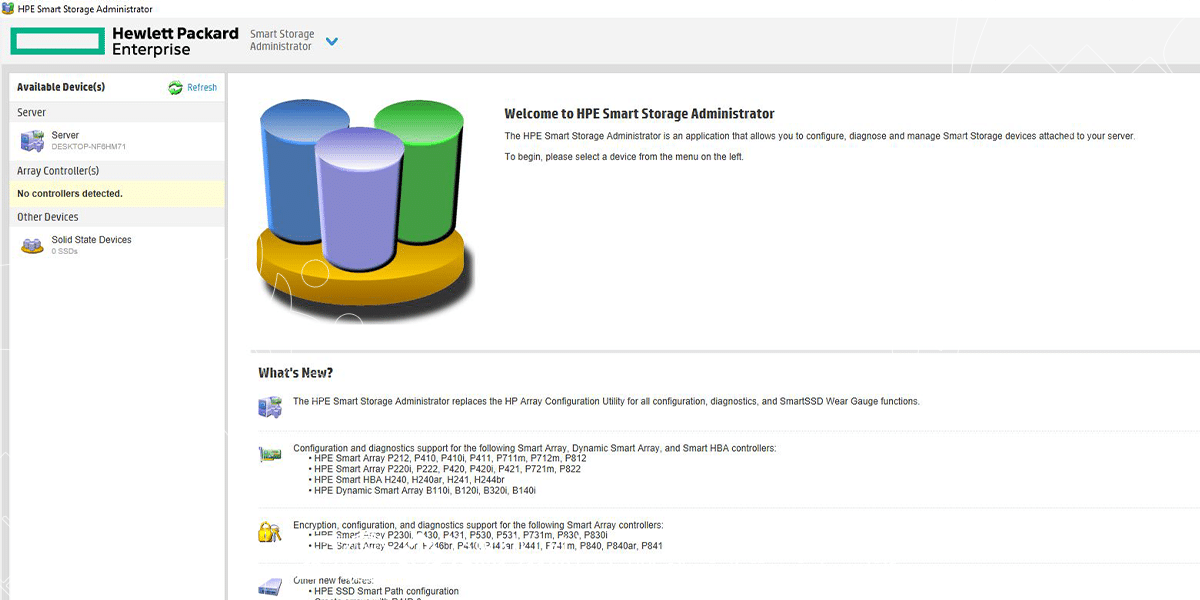Click the app icon in the title bar
Viewport: 1200px width, 600px height.
coord(9,9)
